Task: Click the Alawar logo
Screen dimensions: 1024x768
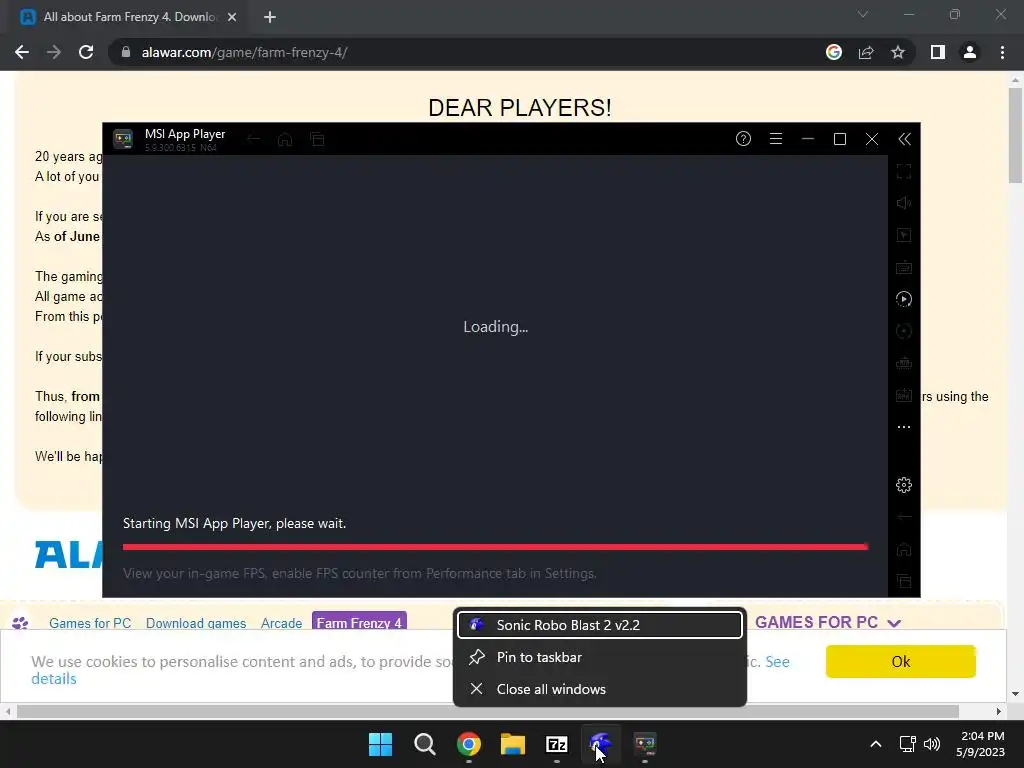Action: (x=69, y=554)
